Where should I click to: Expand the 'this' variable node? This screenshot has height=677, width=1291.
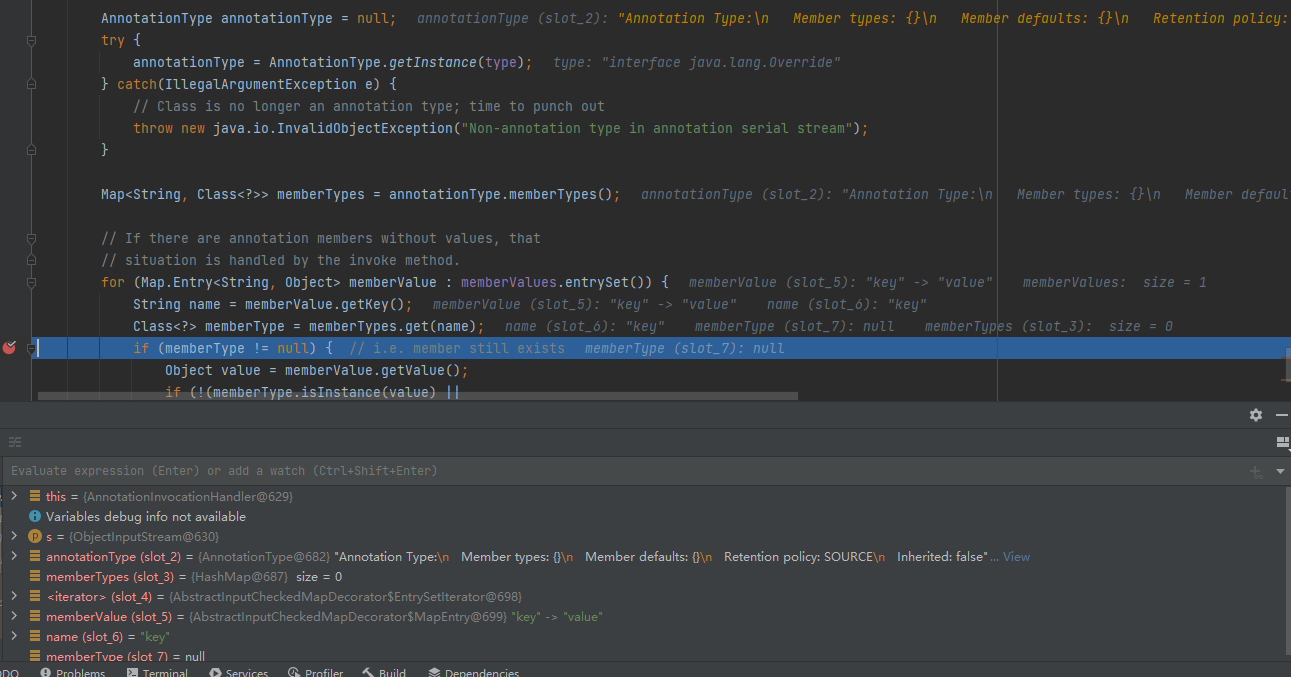pyautogui.click(x=13, y=496)
